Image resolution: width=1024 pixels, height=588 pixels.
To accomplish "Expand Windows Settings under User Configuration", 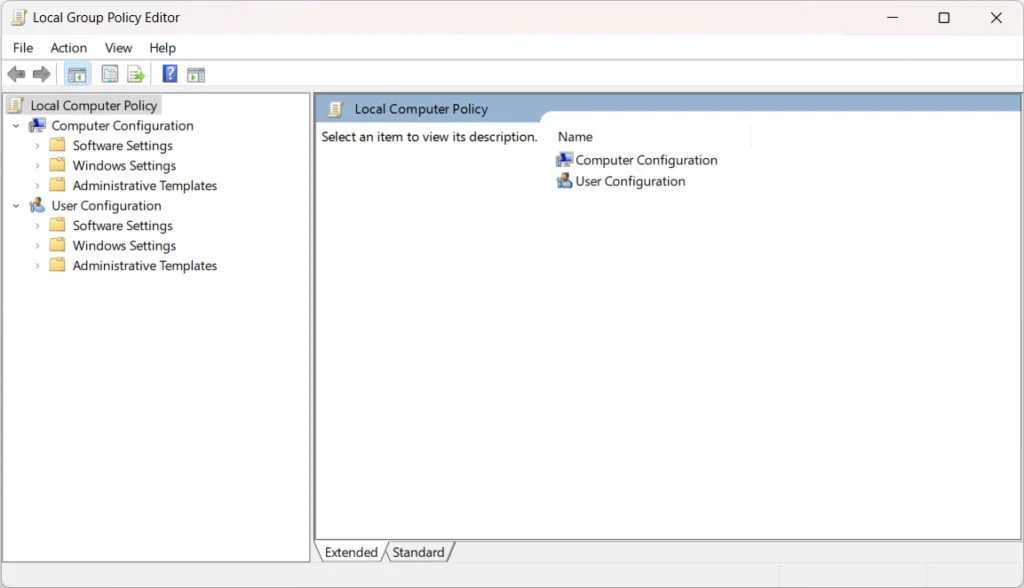I will coord(37,246).
